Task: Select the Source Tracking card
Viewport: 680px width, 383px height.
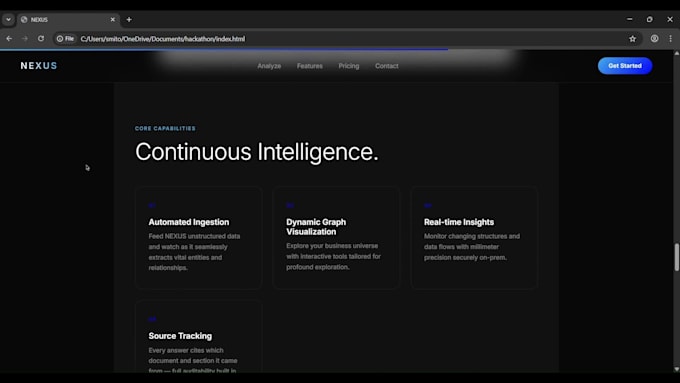Action: click(x=198, y=336)
